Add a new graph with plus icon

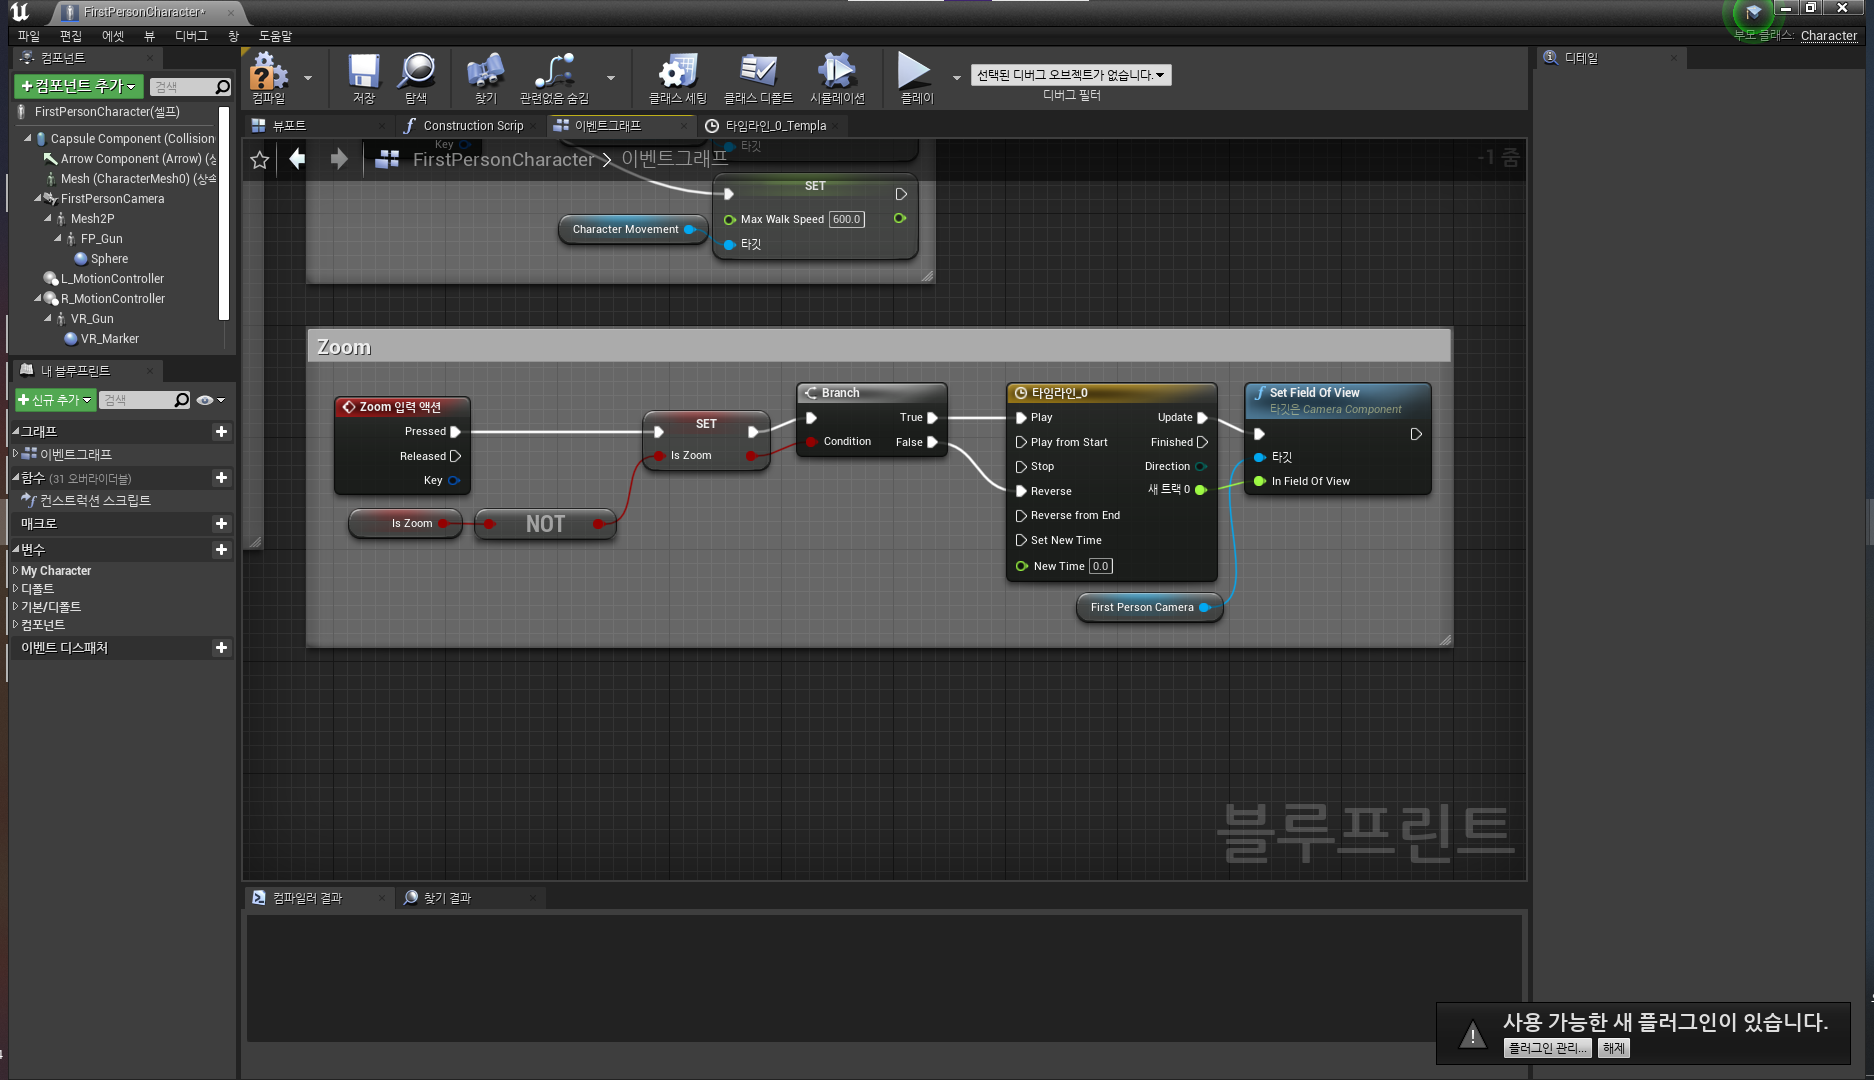pos(221,432)
